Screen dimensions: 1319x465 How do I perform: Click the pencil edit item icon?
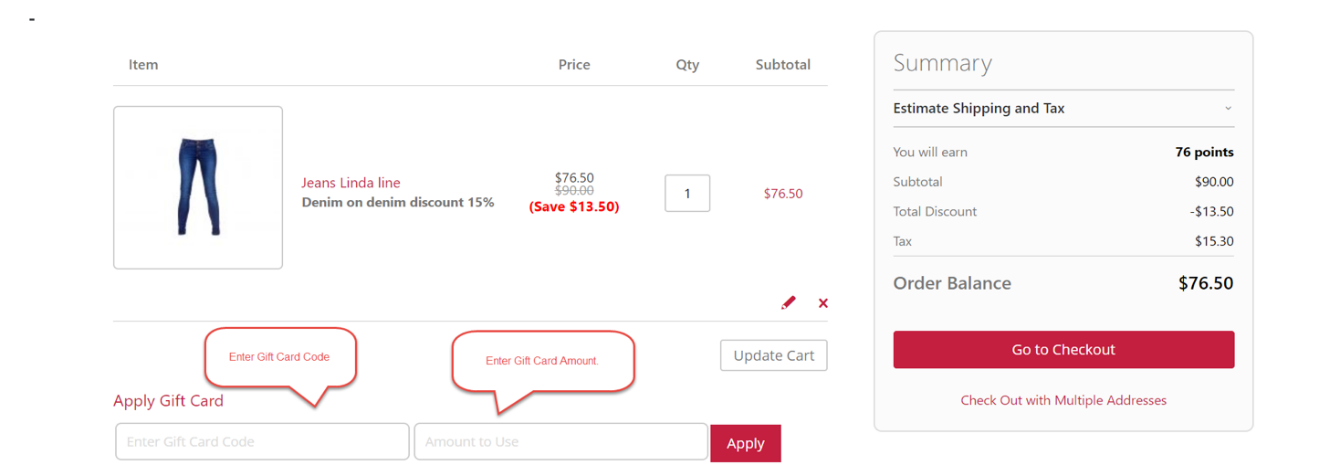(788, 302)
